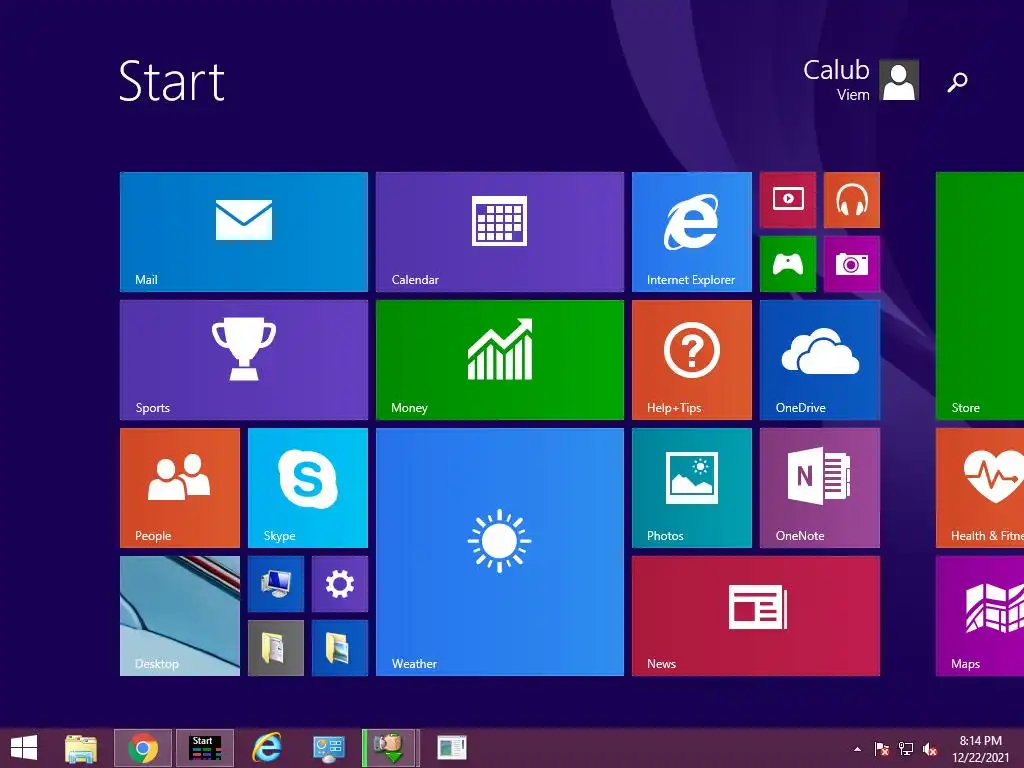The height and width of the screenshot is (768, 1024).
Task: Click the search magnifier icon
Action: (957, 82)
